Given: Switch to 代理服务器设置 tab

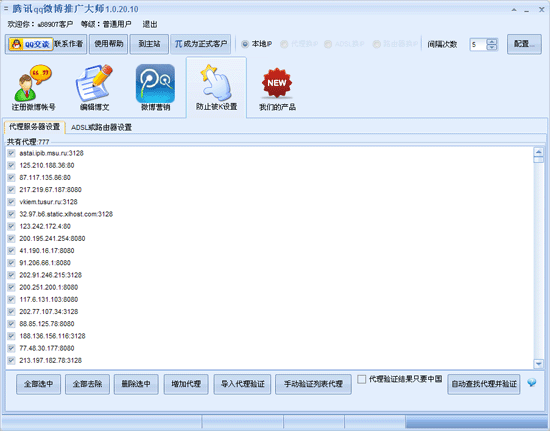Looking at the screenshot, I should (34, 127).
